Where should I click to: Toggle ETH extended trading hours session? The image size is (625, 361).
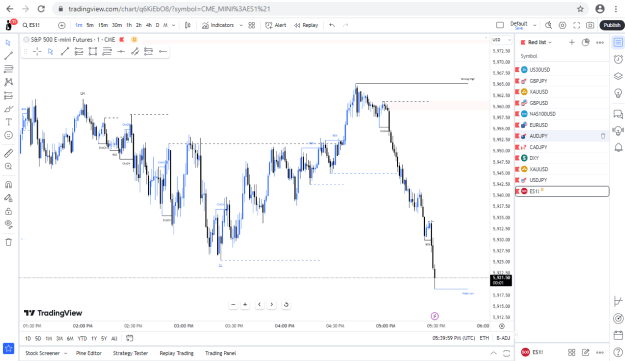click(x=484, y=338)
